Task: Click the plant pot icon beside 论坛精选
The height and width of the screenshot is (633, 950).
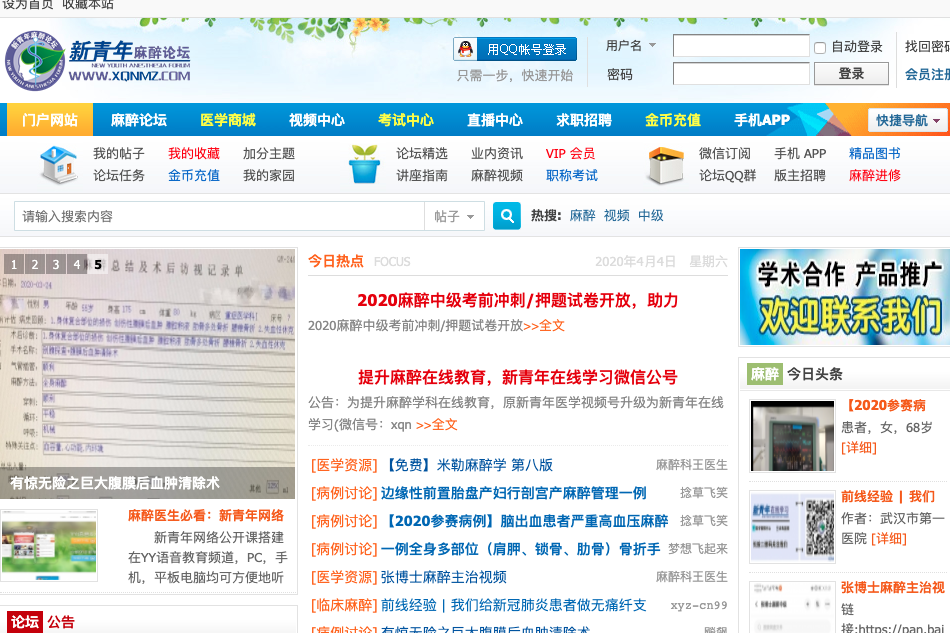Action: [x=364, y=164]
